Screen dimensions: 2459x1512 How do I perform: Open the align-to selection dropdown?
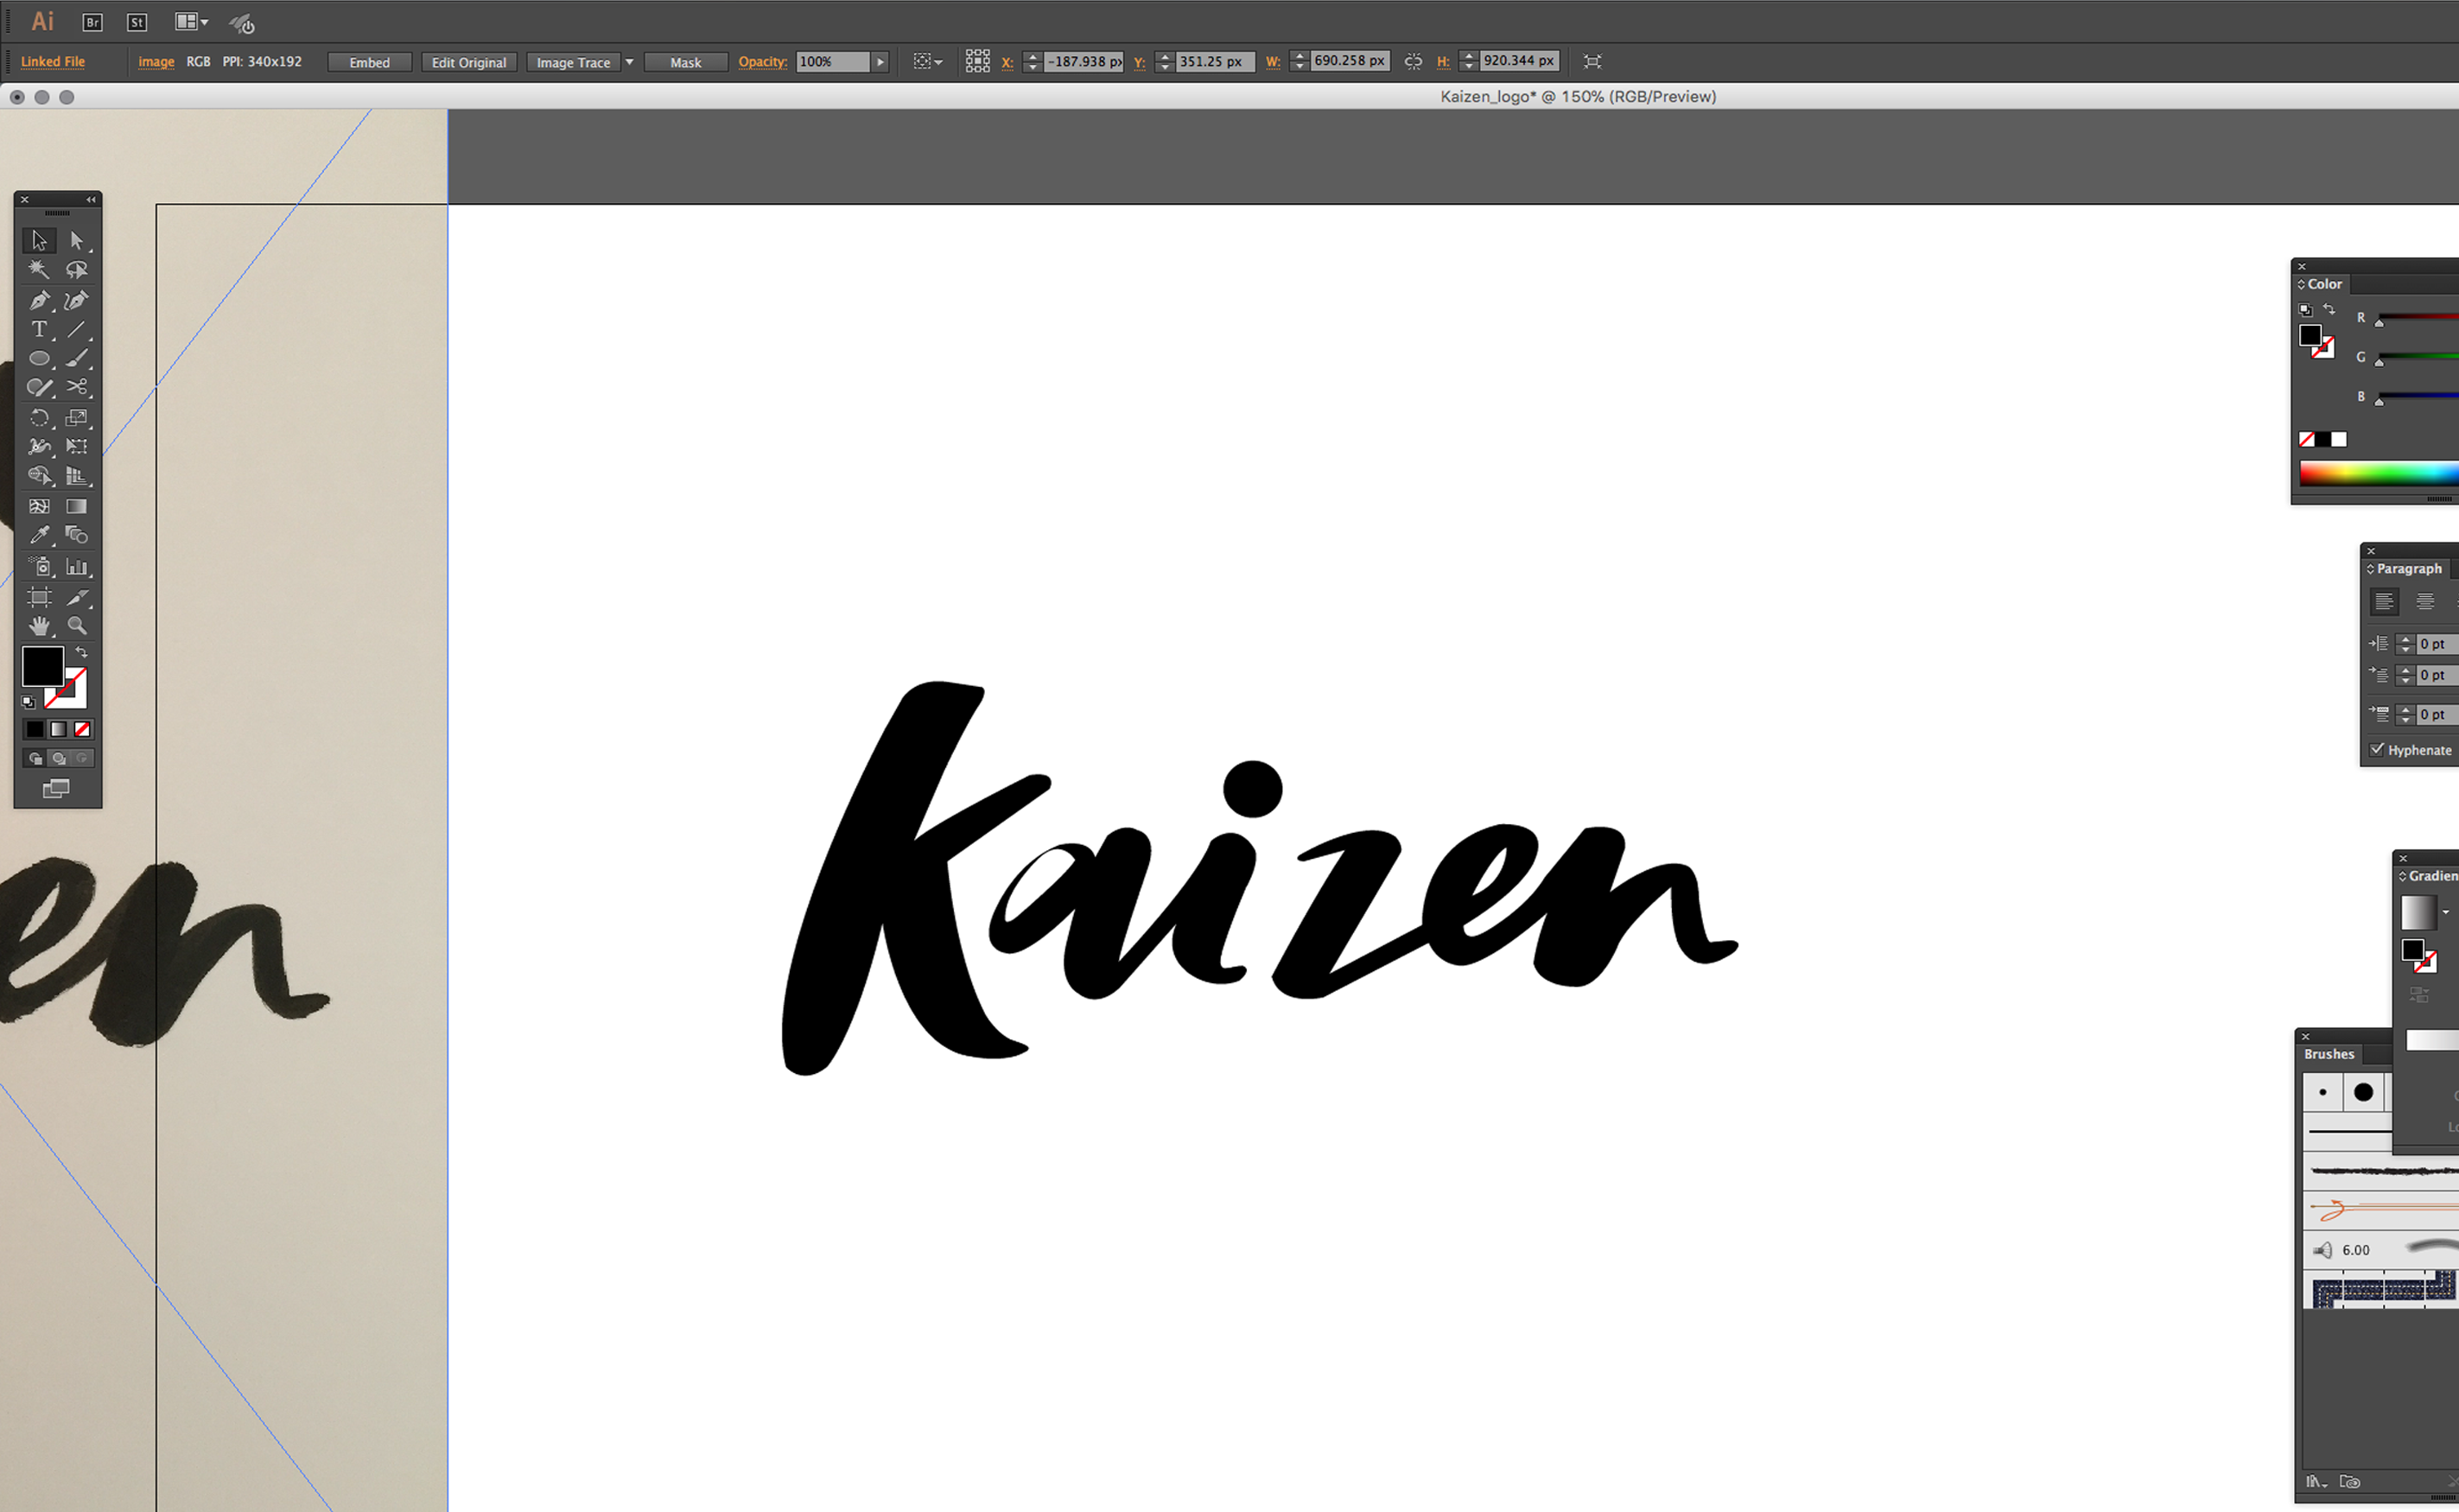coord(928,62)
